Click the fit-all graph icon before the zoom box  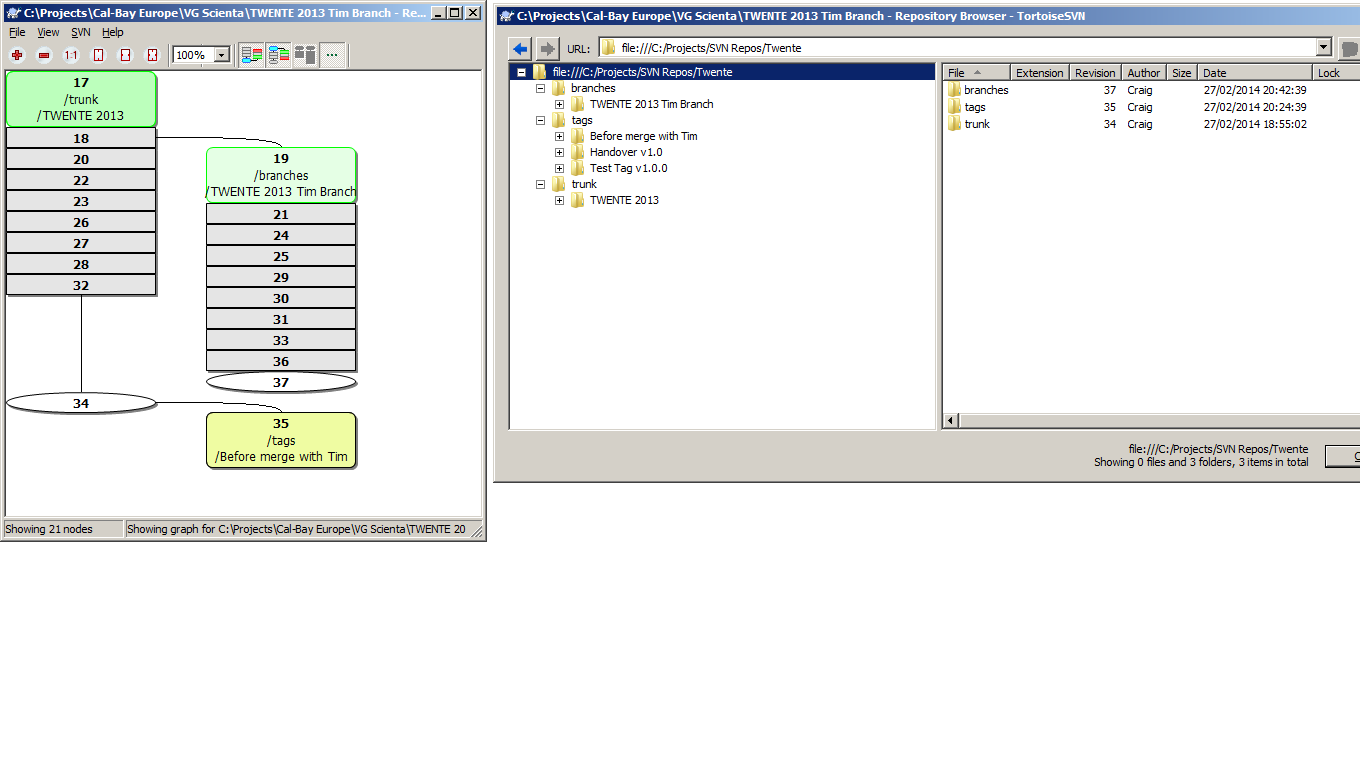coord(152,55)
